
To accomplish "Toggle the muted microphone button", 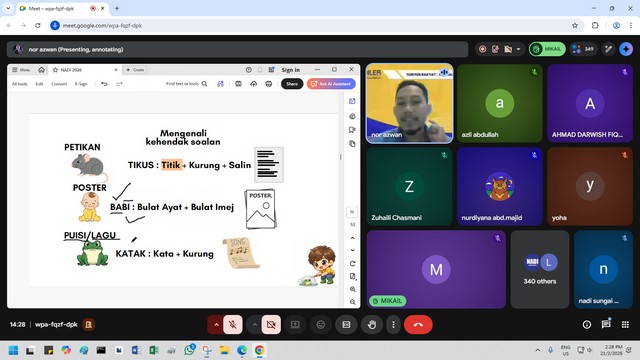I will click(x=233, y=324).
